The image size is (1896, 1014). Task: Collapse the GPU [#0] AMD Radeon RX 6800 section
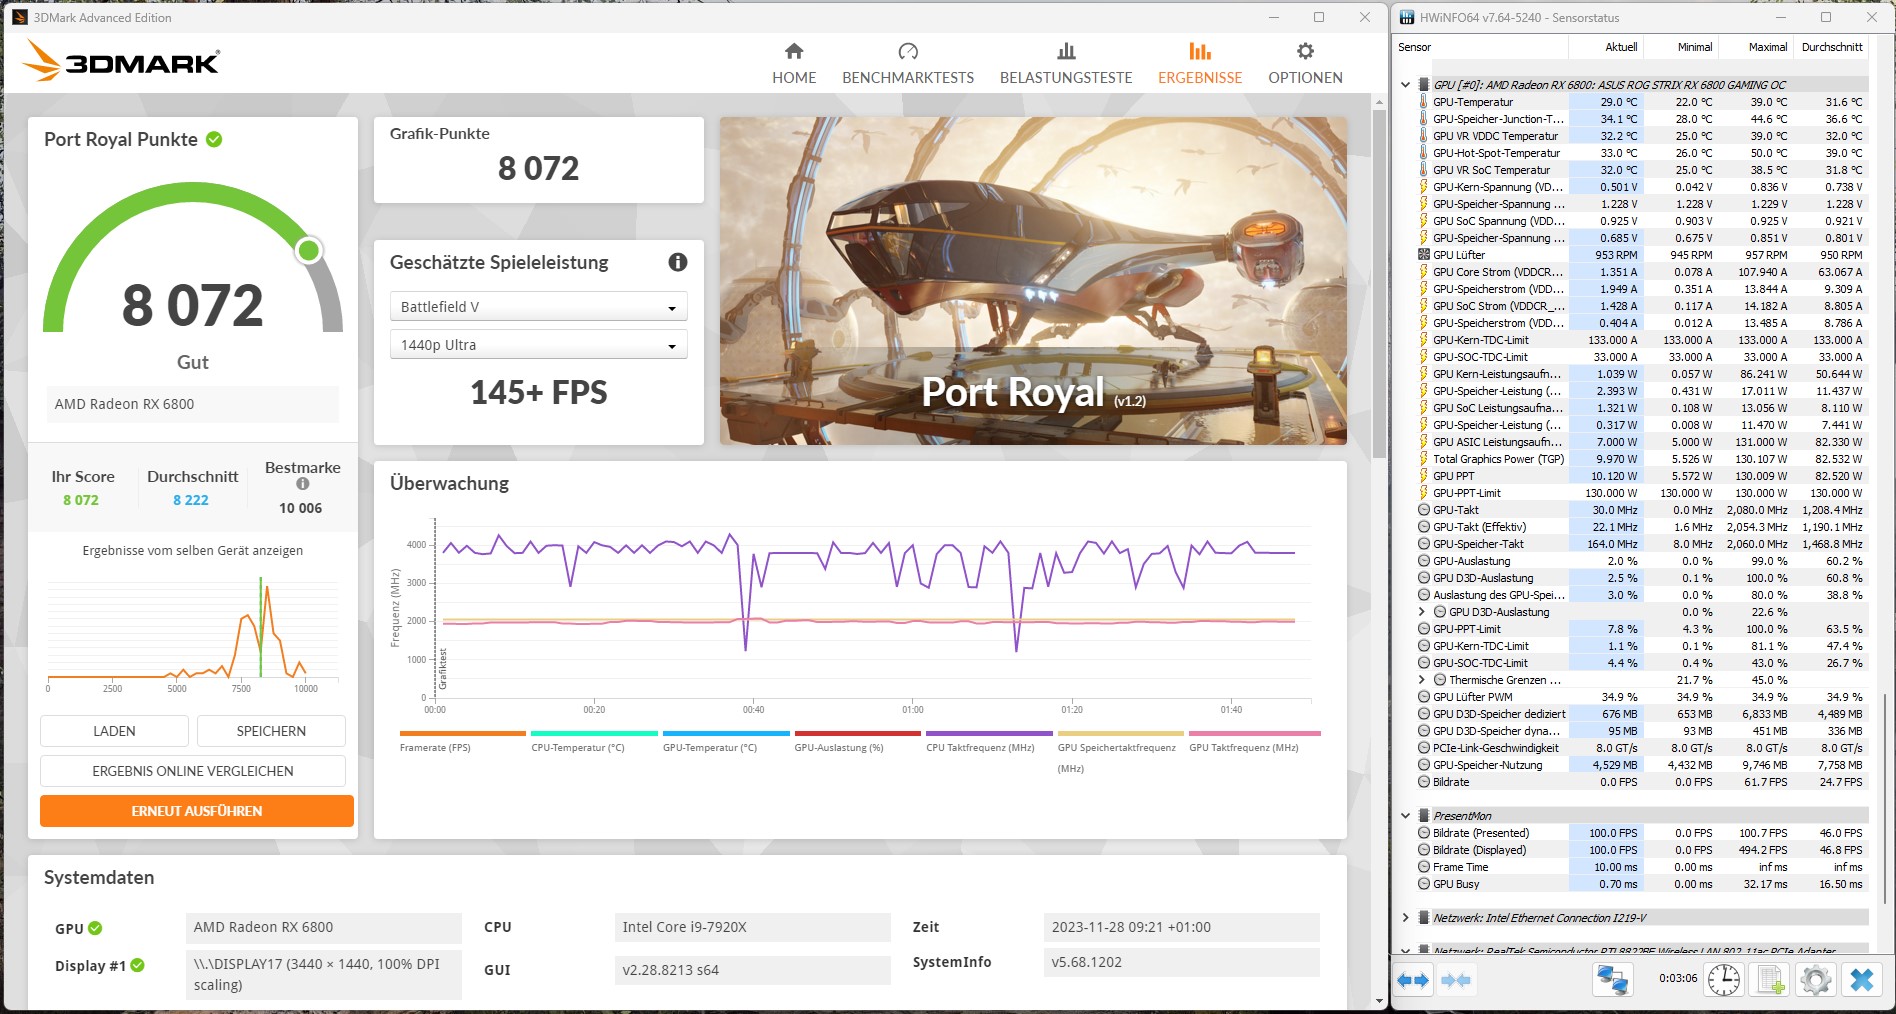(x=1405, y=85)
